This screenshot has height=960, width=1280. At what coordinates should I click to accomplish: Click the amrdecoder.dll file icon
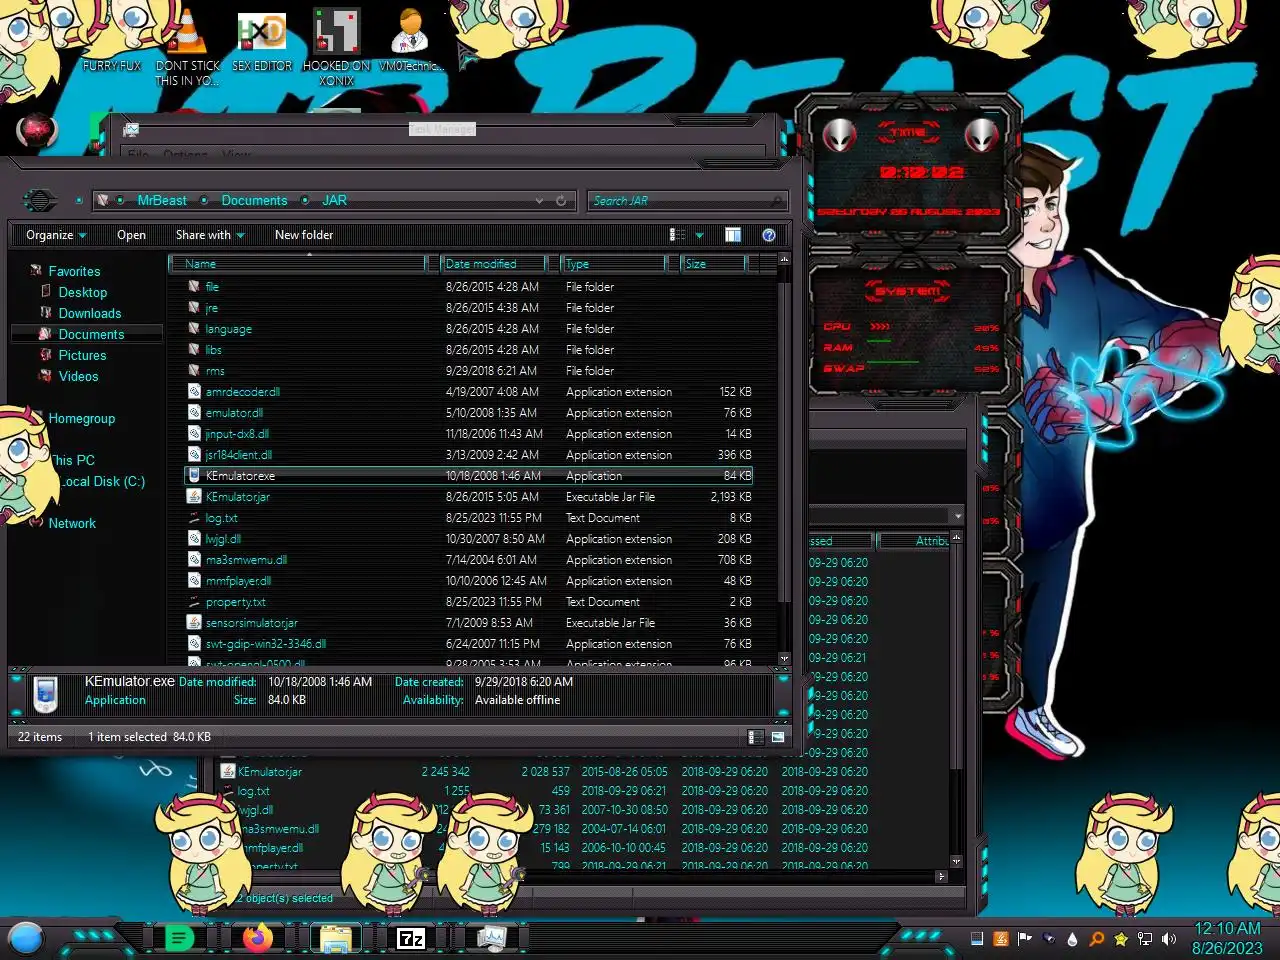click(x=195, y=391)
